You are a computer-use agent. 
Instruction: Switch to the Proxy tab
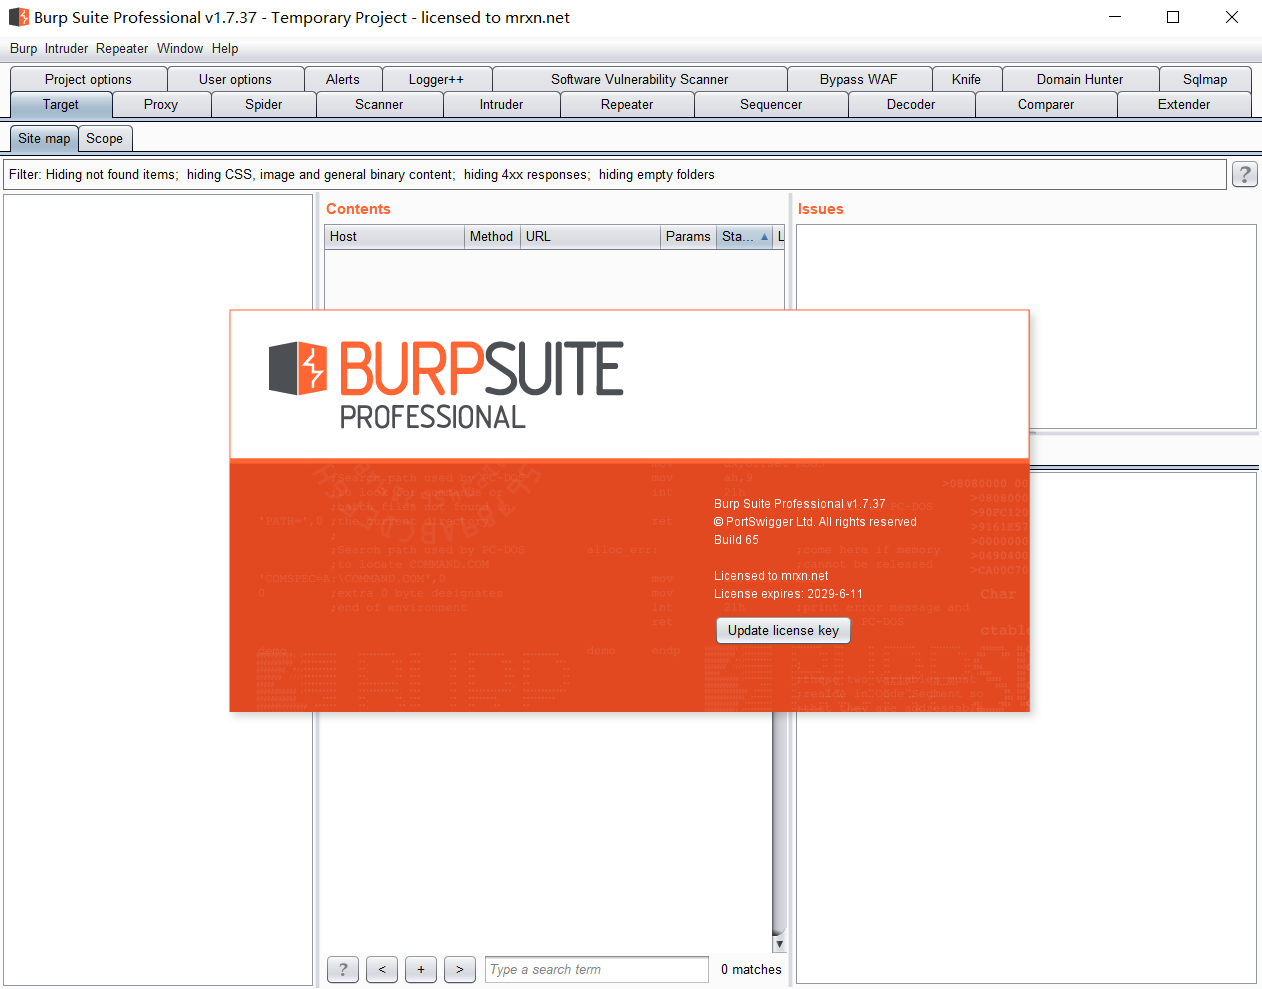tap(161, 105)
